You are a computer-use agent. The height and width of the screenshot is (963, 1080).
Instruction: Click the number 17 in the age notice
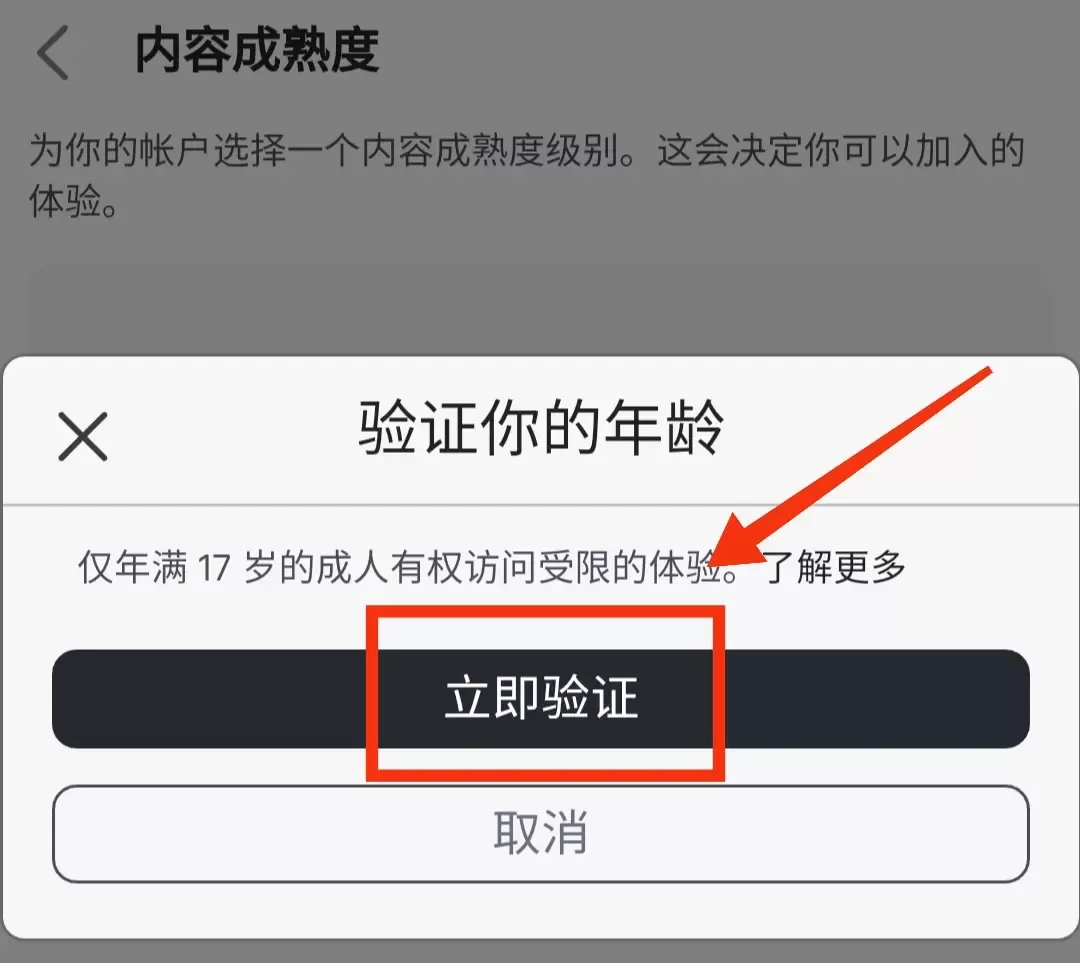coord(214,568)
